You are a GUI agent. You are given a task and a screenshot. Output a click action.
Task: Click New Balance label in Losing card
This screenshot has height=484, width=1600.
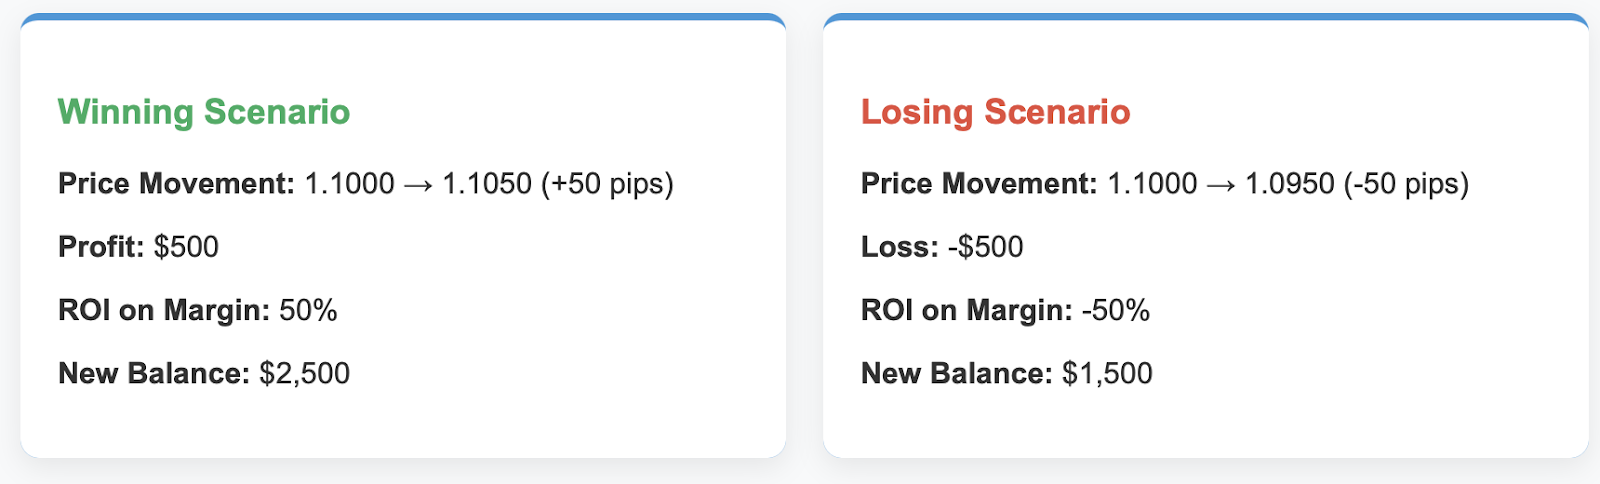pyautogui.click(x=957, y=373)
